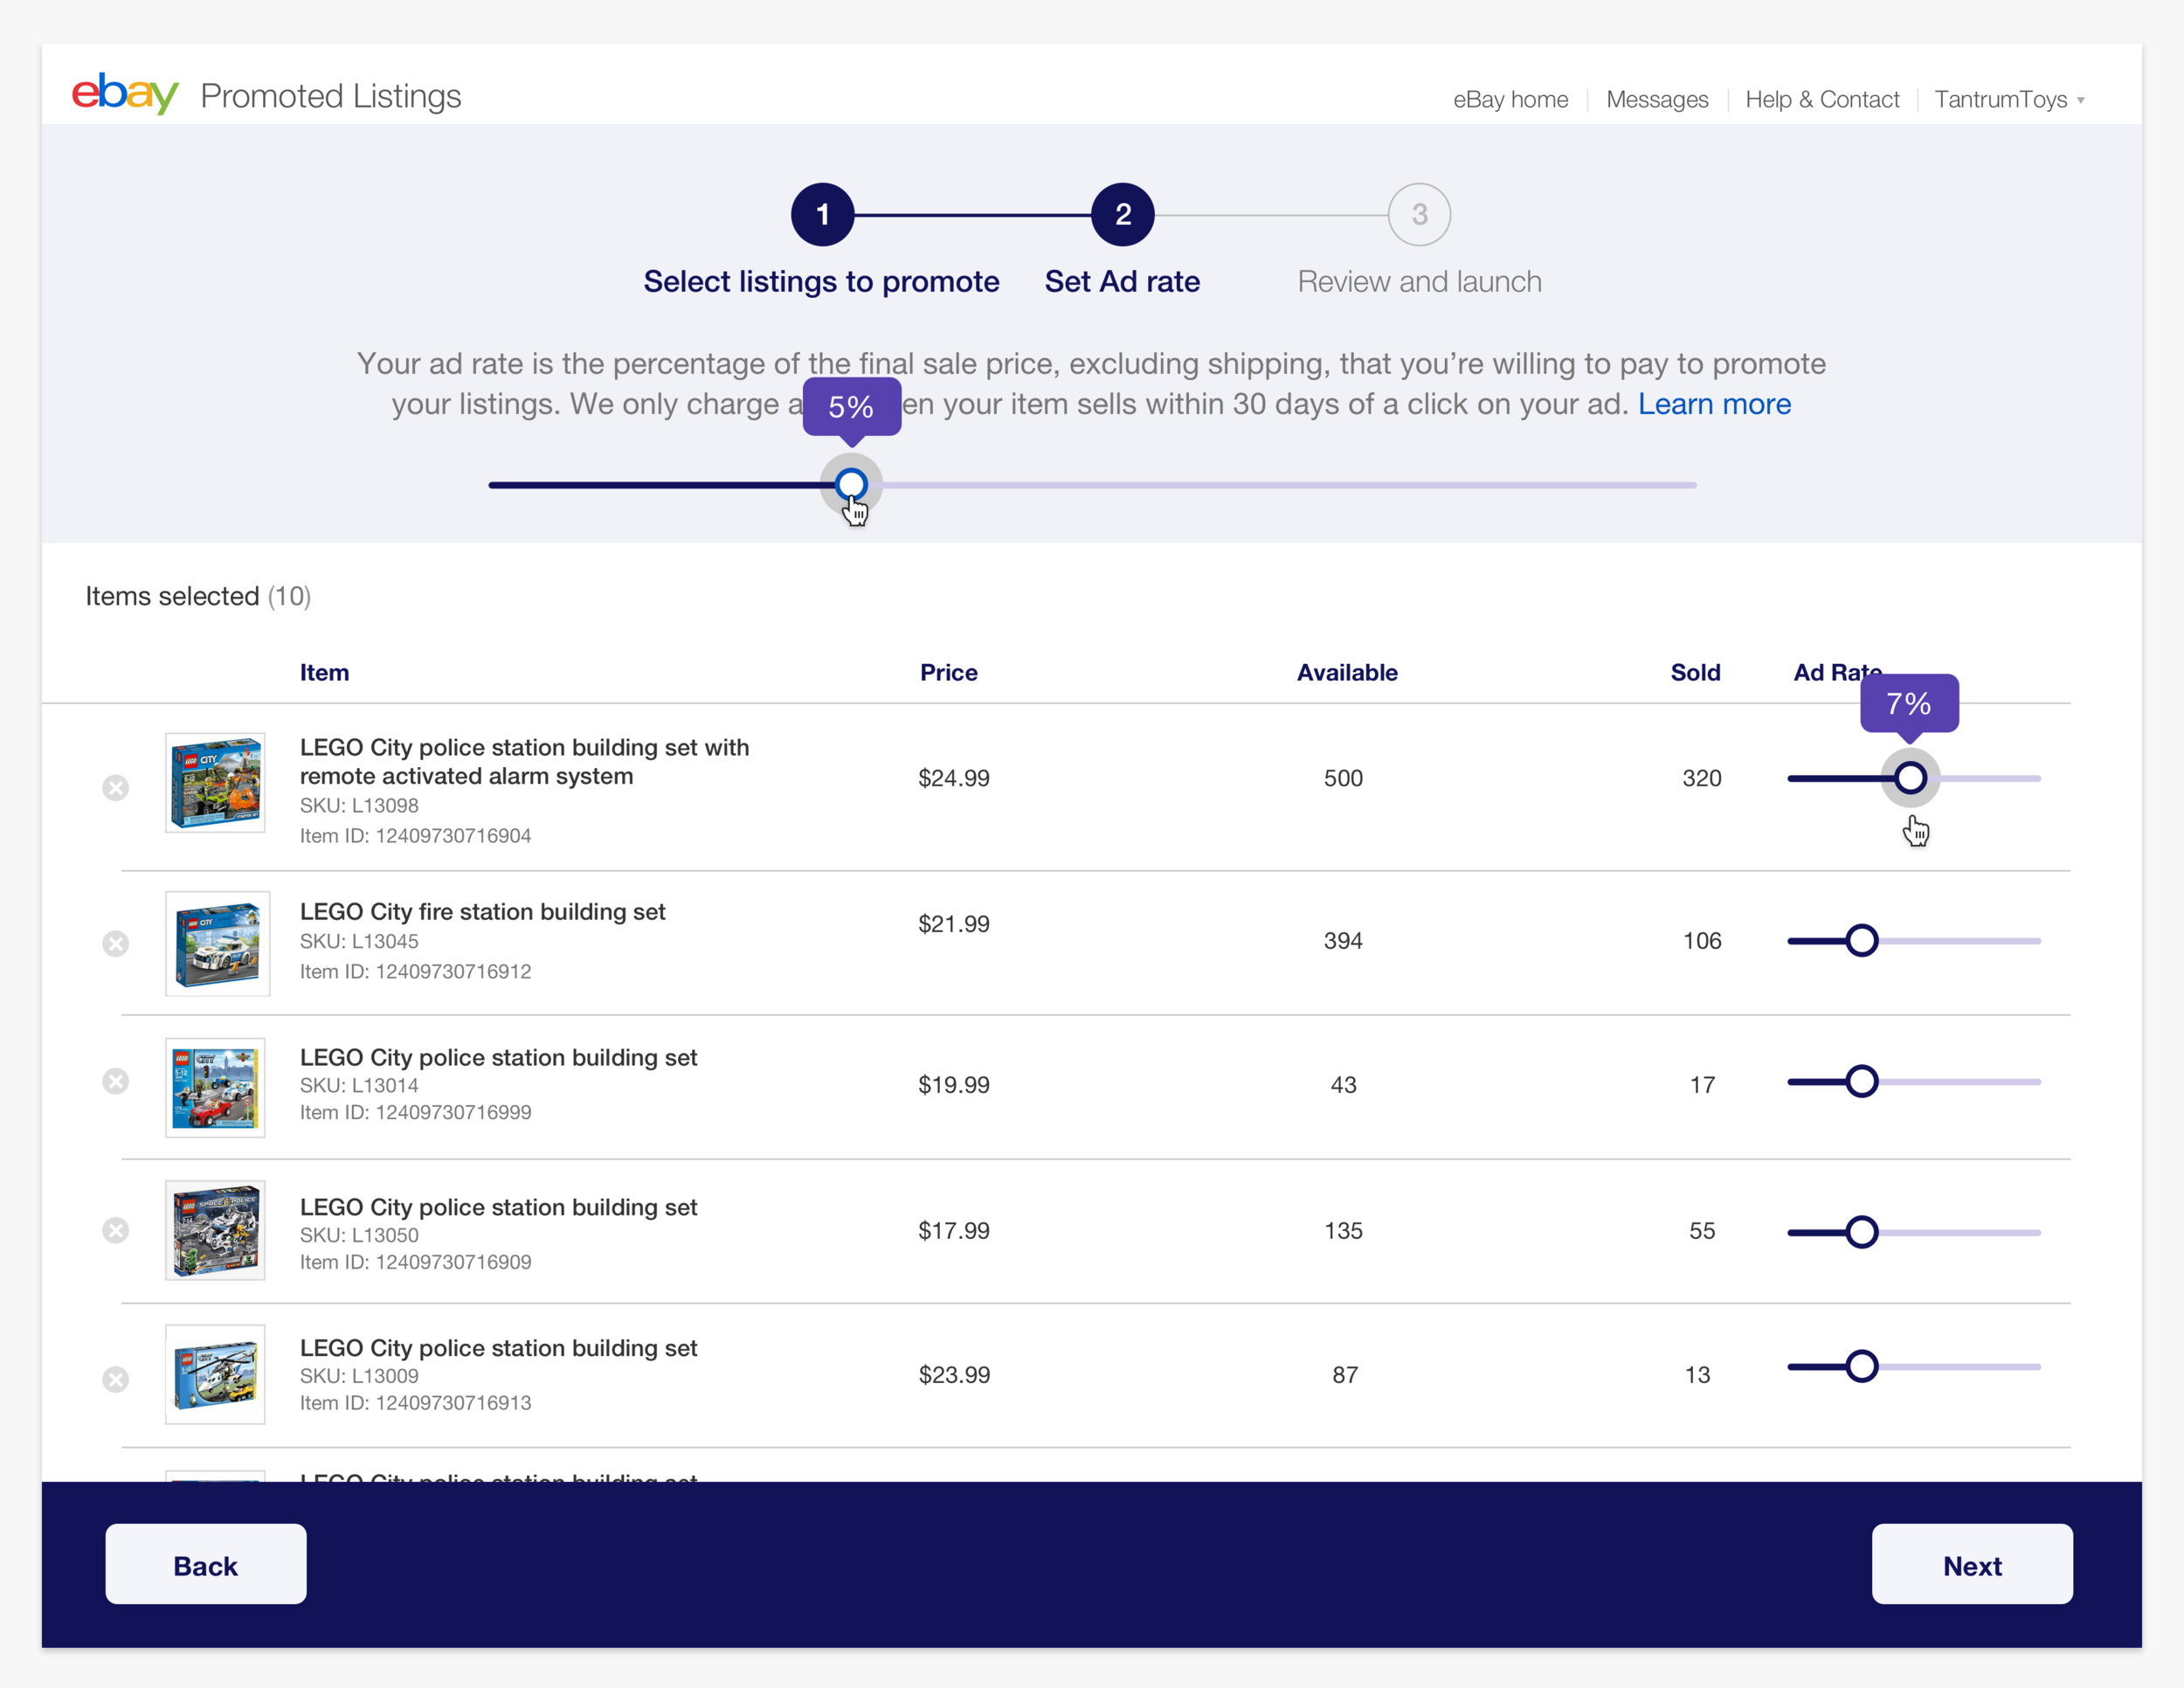Sort by the Item column header
Screen dimensions: 2184x1688
(x=324, y=672)
